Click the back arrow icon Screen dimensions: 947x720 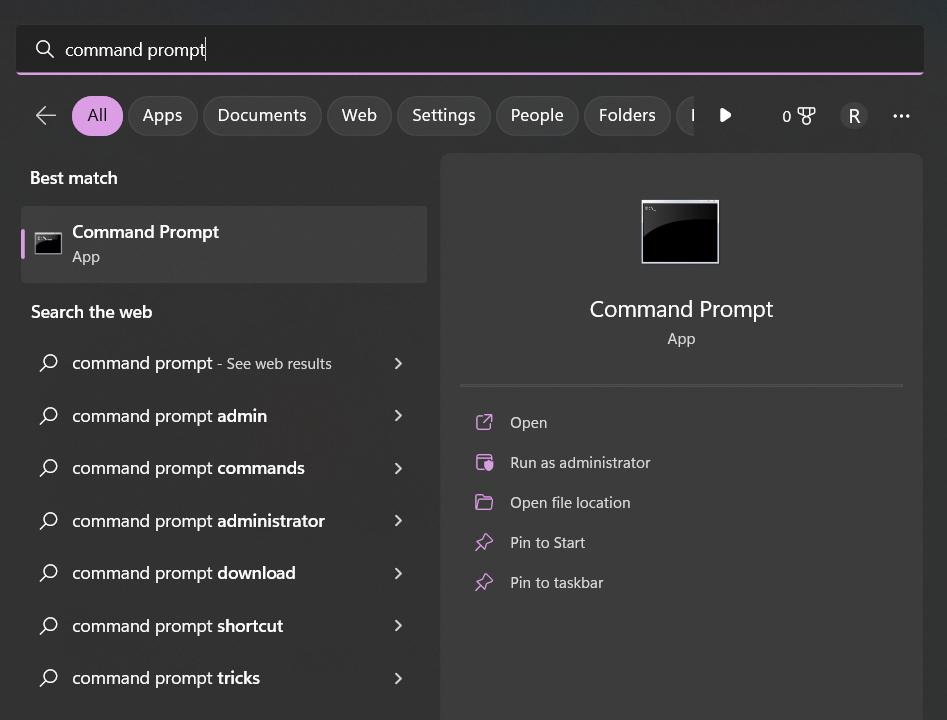pos(46,116)
